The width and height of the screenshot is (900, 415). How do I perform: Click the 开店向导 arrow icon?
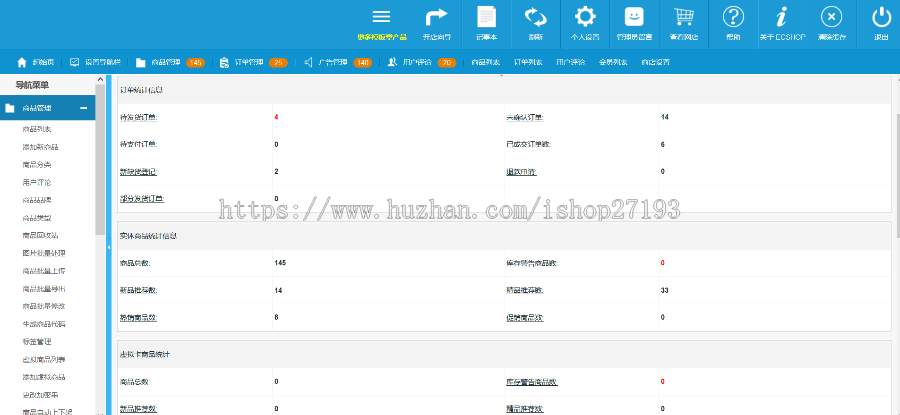coord(436,17)
